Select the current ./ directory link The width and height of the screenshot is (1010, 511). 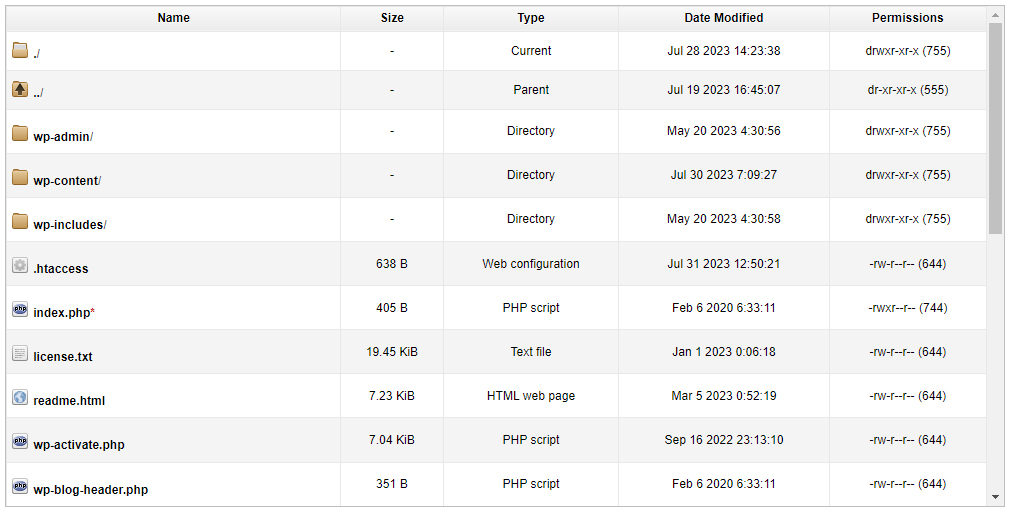click(x=37, y=54)
